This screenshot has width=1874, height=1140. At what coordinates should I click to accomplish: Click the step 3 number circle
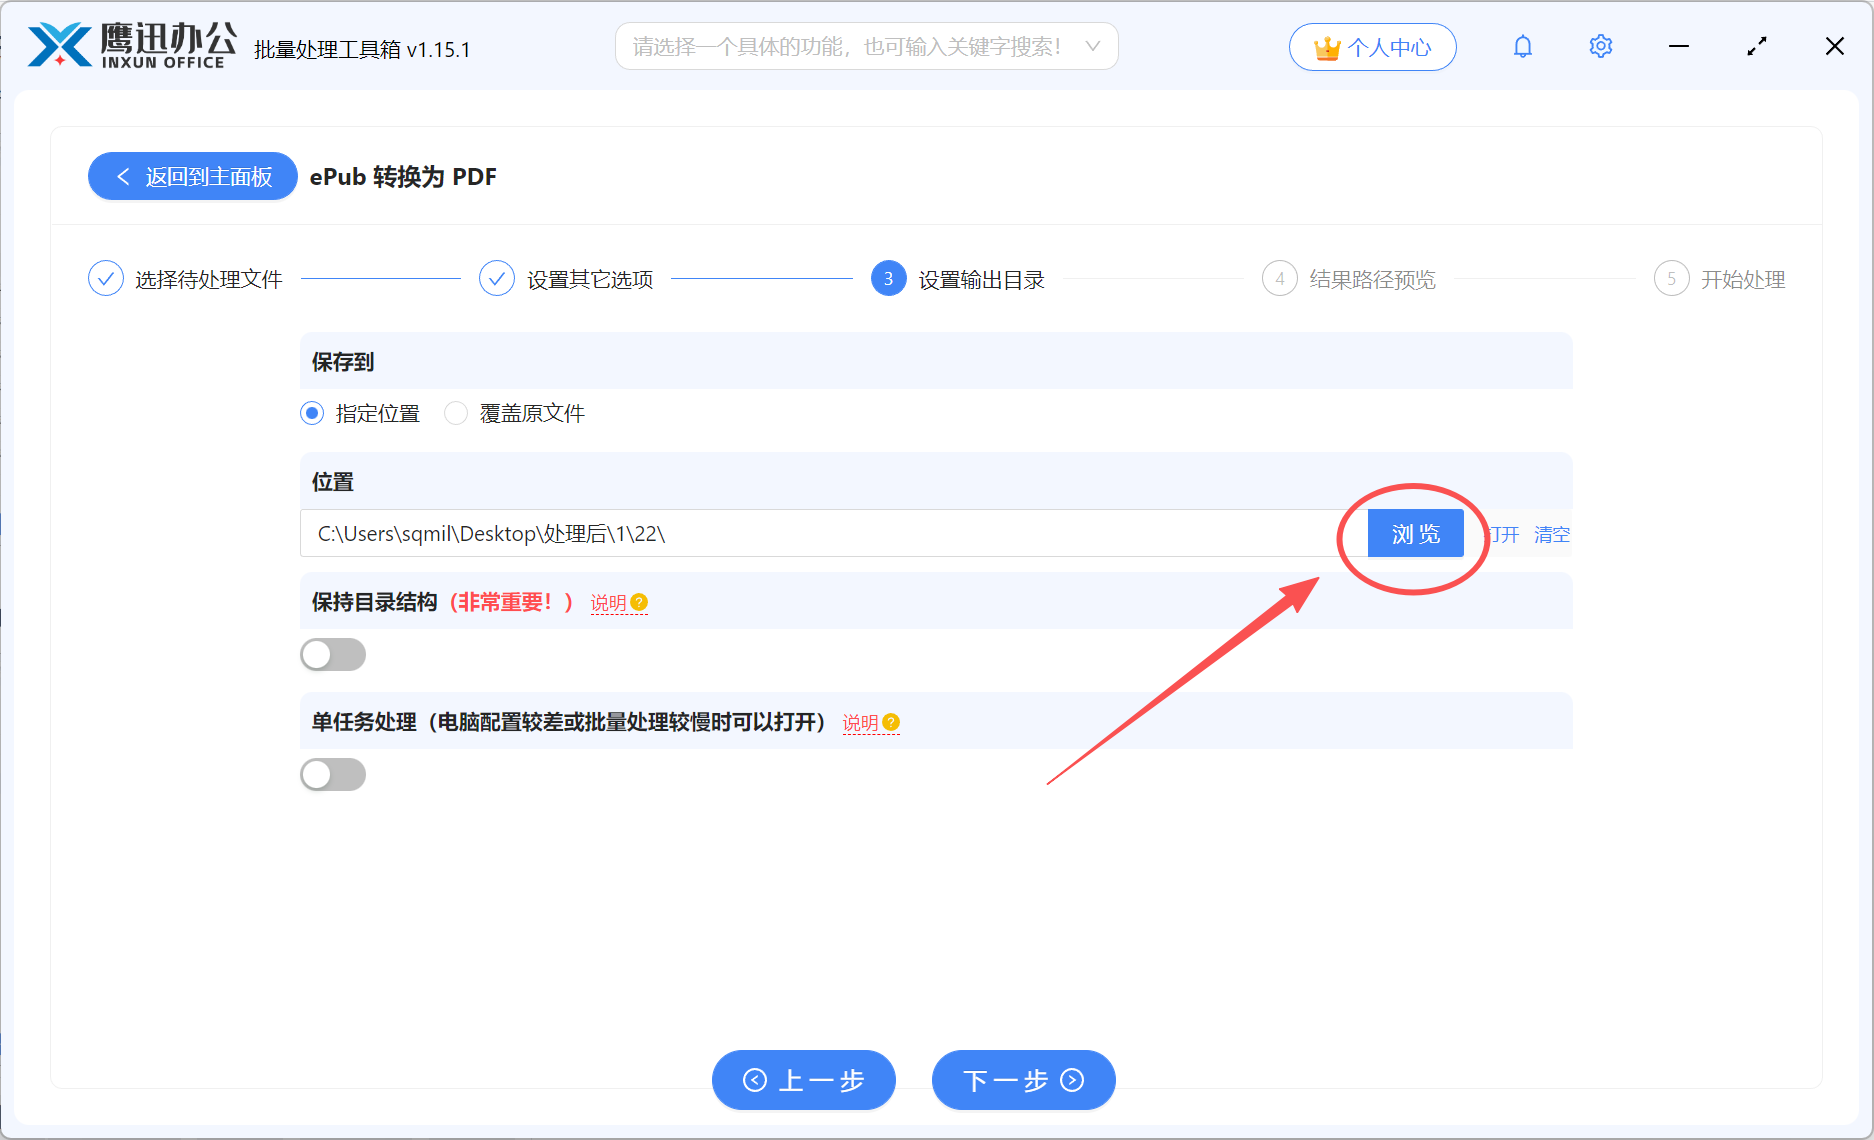coord(889,279)
